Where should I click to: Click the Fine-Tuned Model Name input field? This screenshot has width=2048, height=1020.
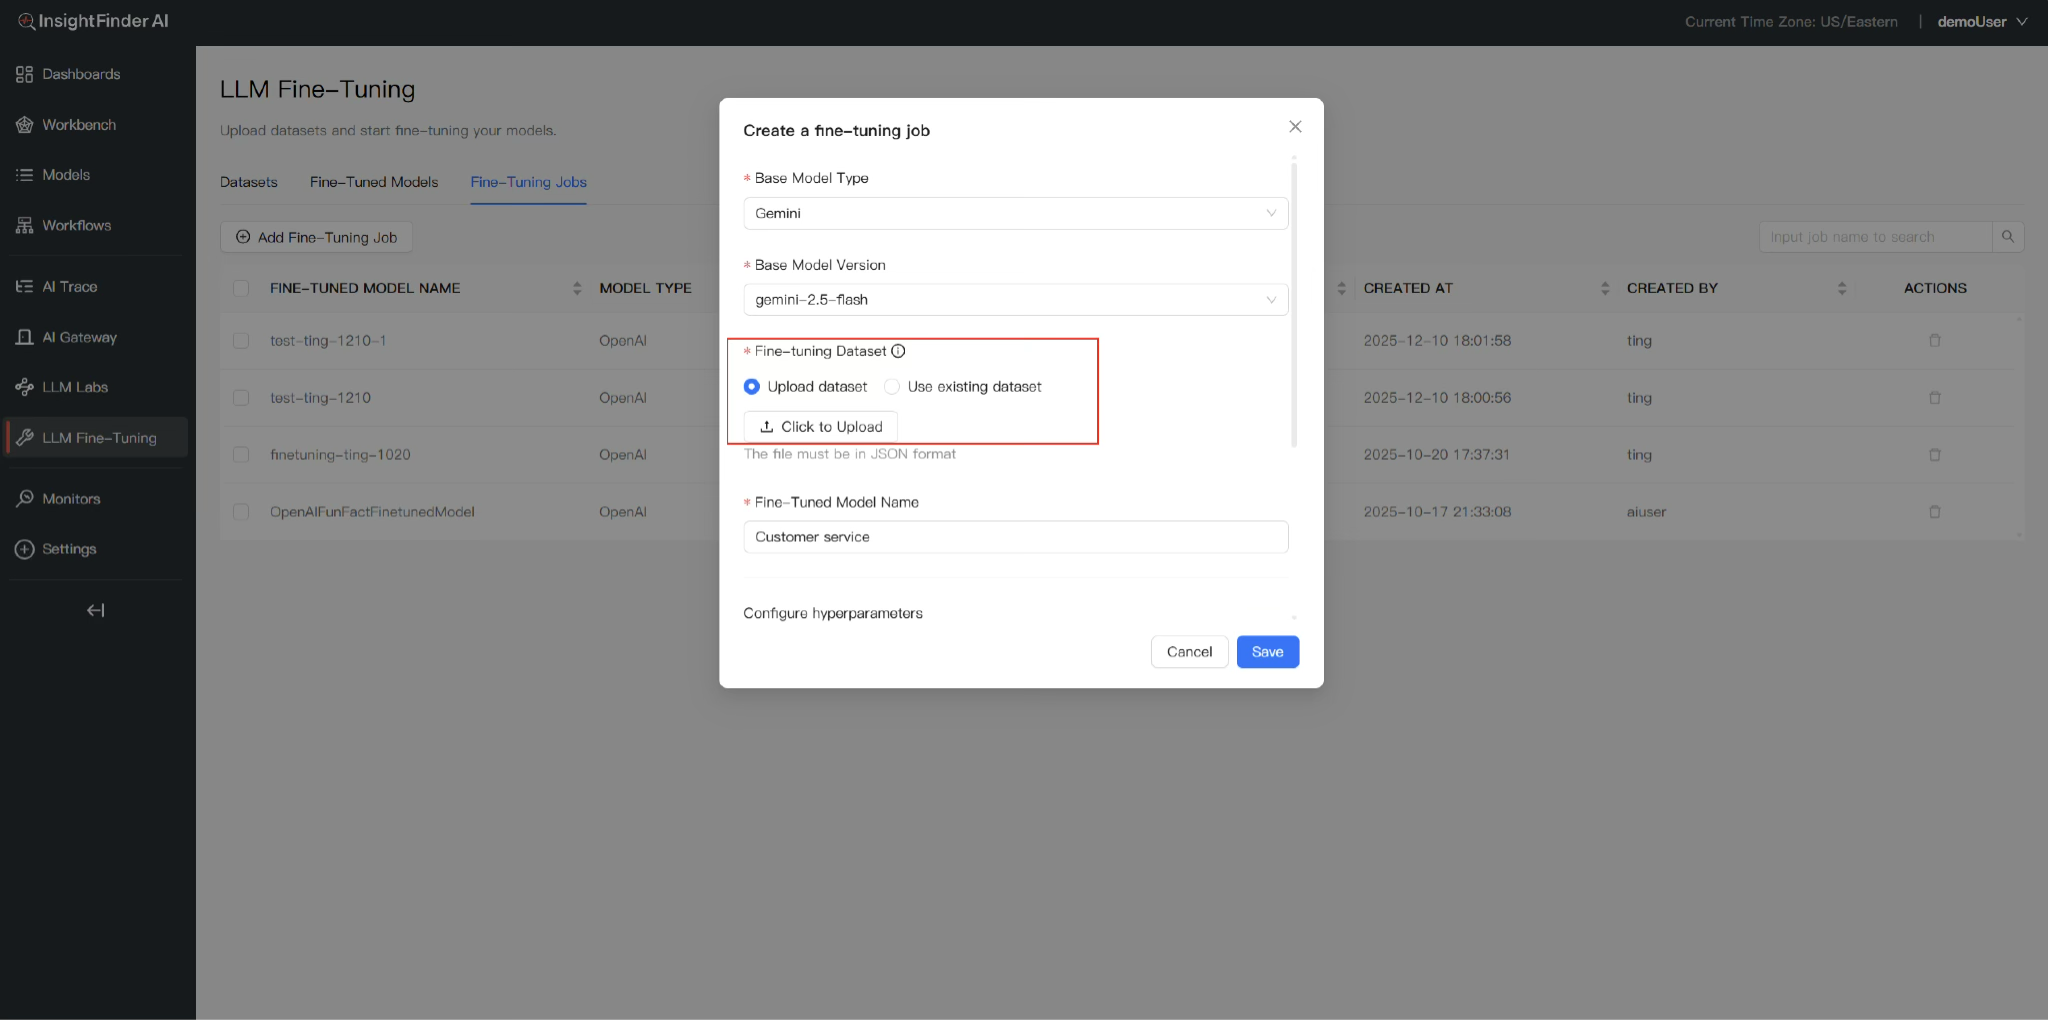pos(1015,537)
